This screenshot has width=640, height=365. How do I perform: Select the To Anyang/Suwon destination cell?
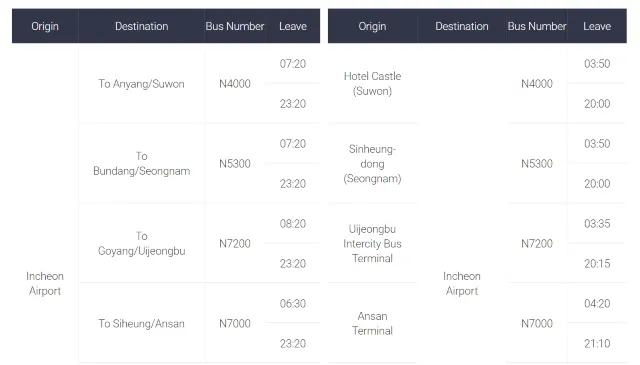click(141, 84)
